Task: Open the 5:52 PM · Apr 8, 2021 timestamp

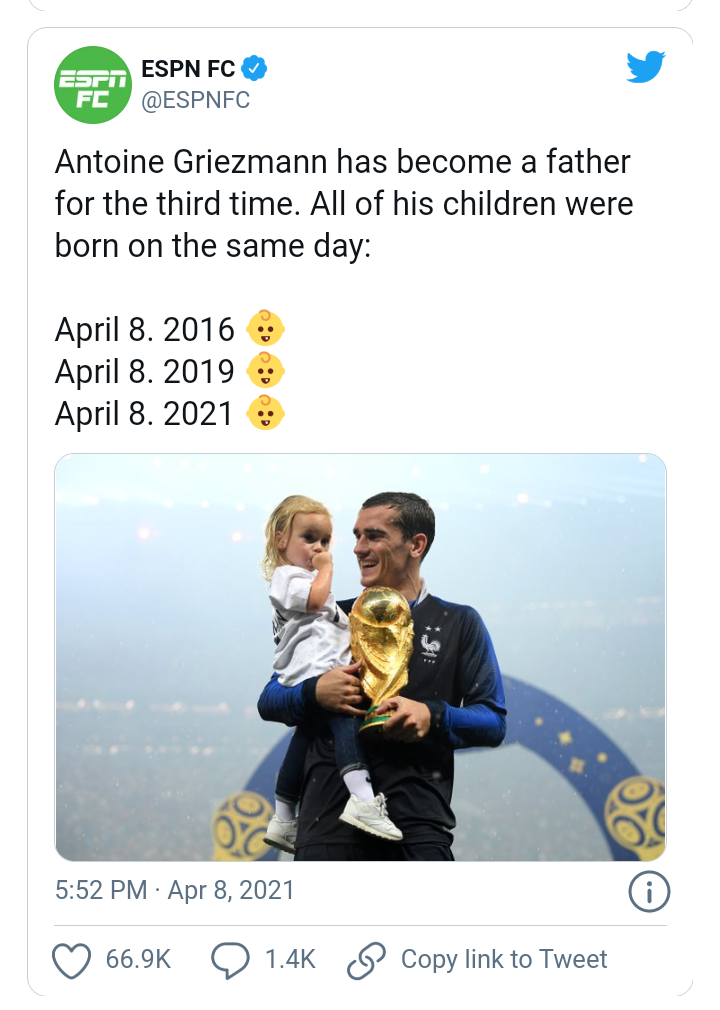Action: tap(175, 890)
